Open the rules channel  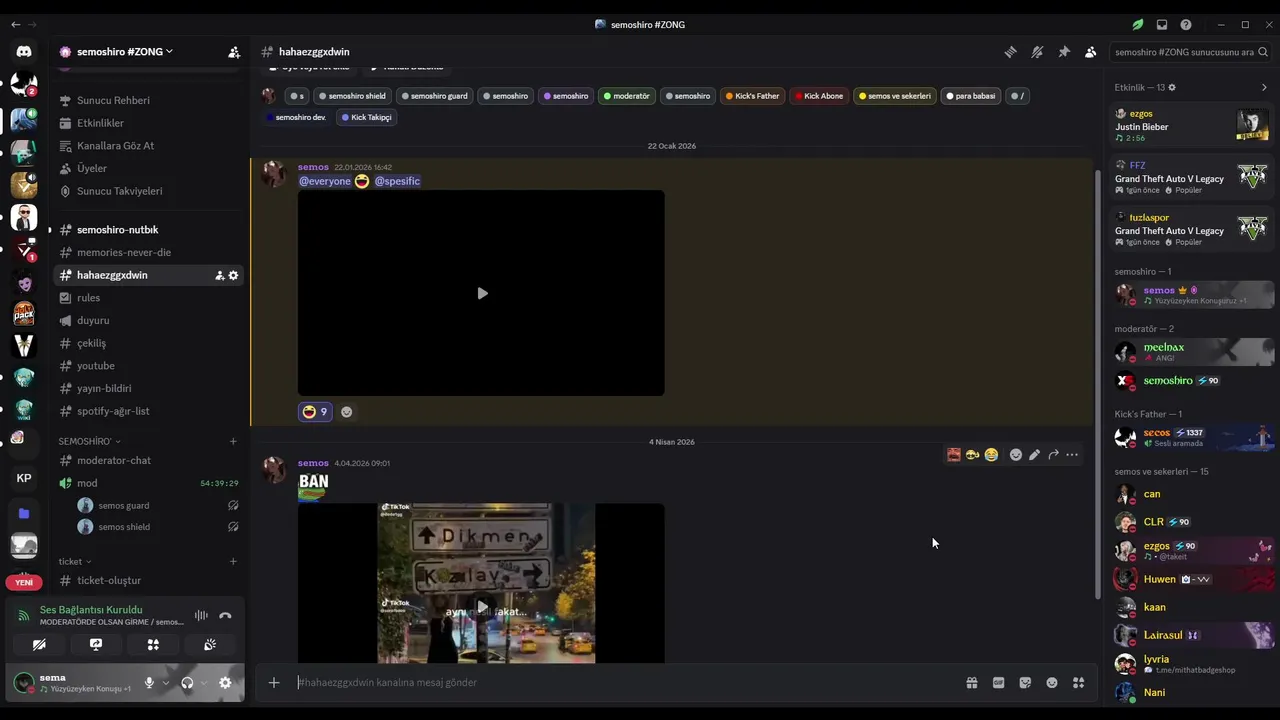click(148, 298)
